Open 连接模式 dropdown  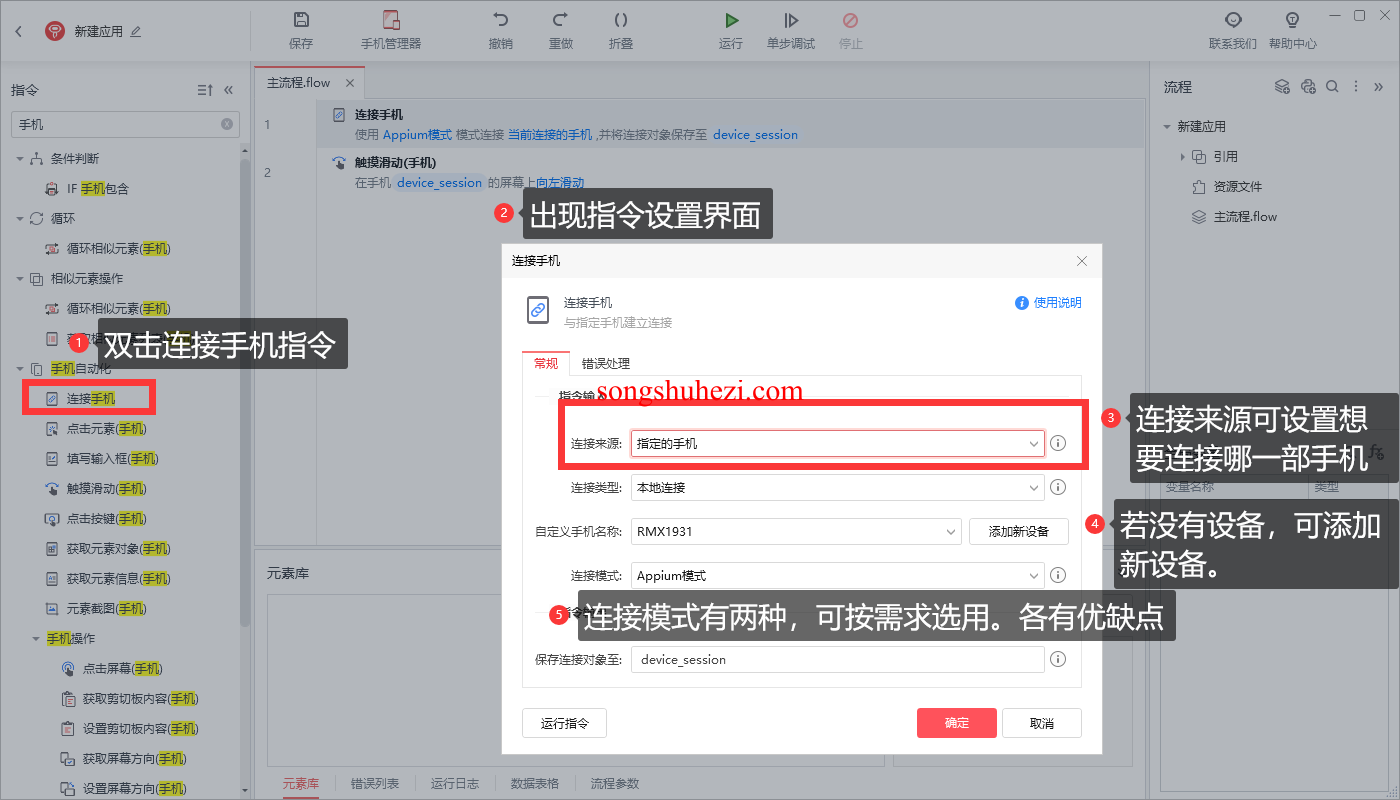[838, 576]
